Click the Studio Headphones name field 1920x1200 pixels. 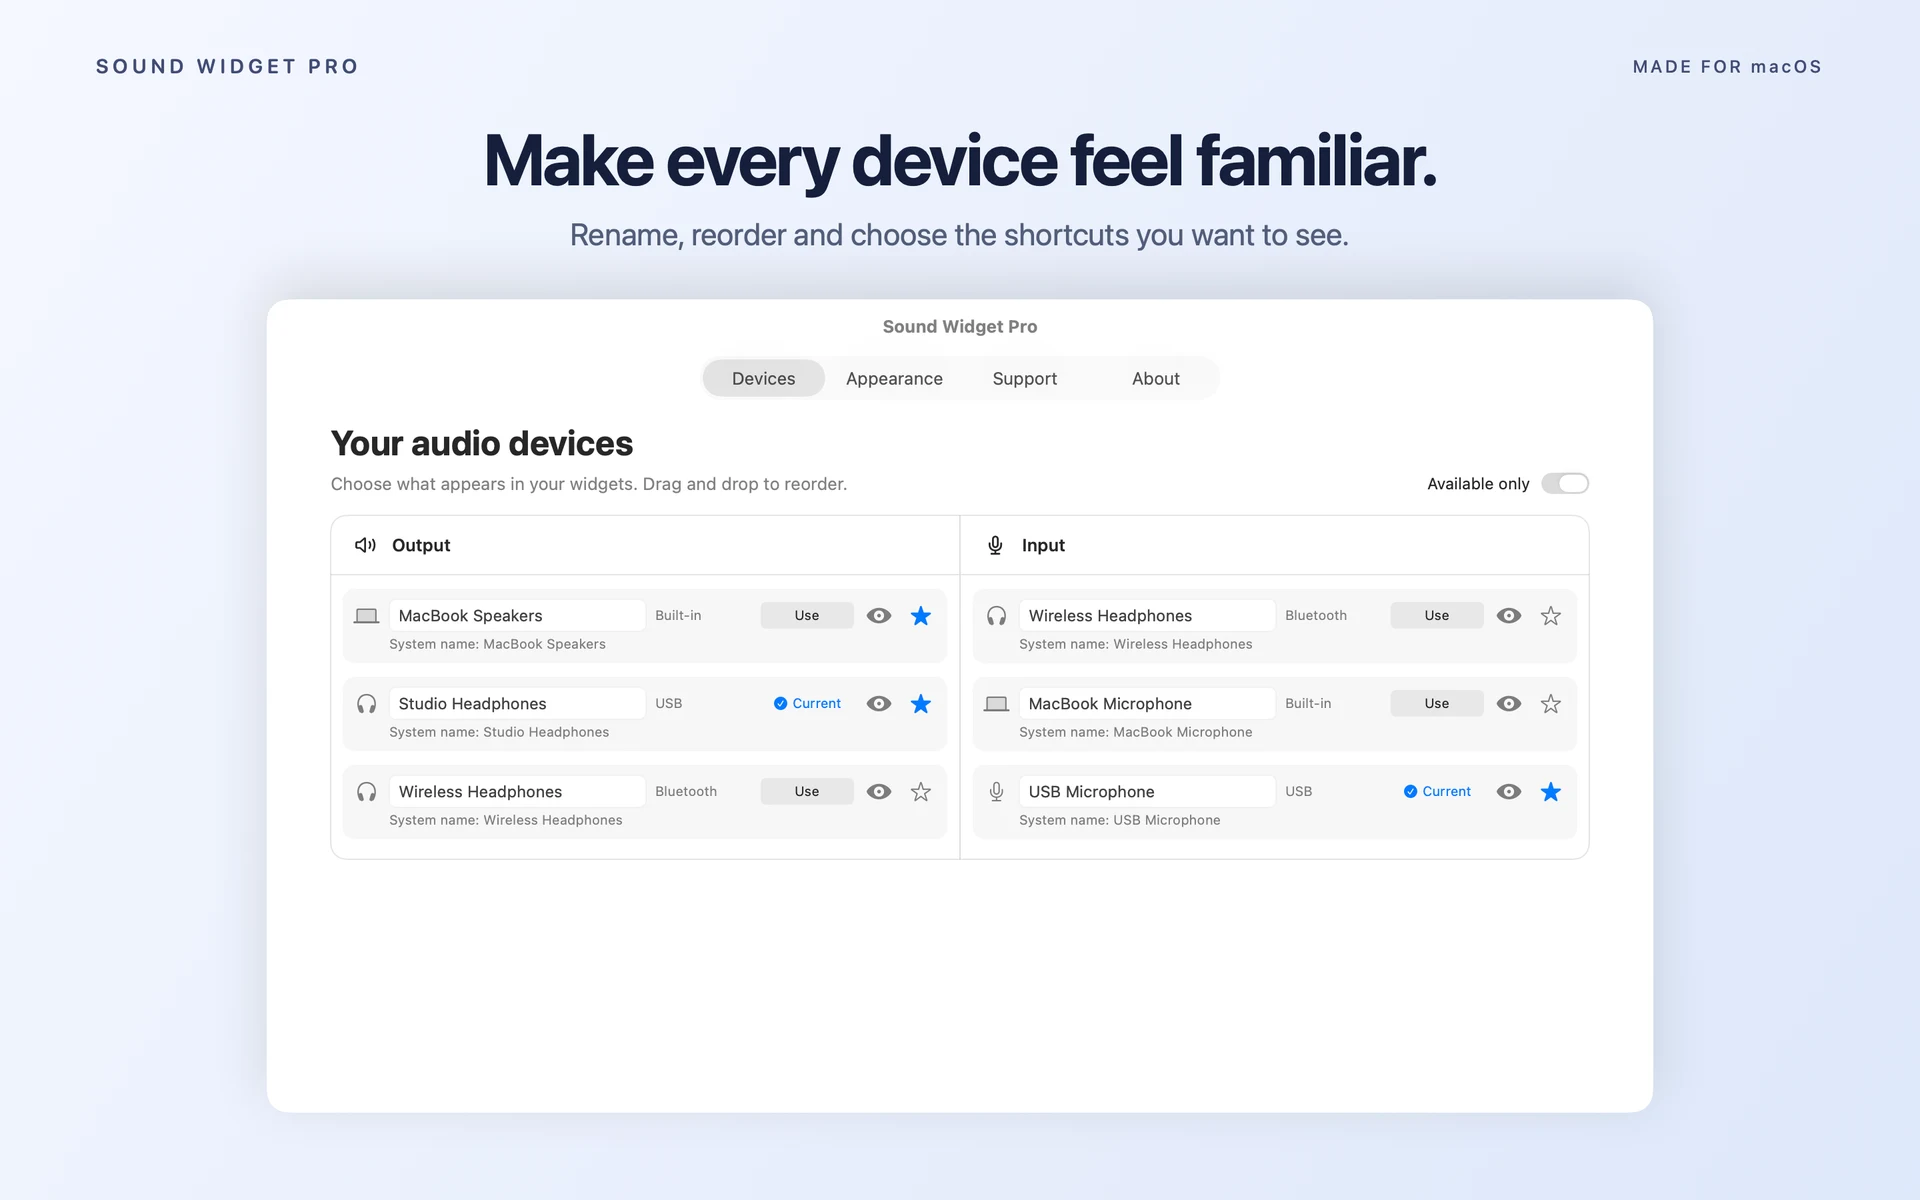pyautogui.click(x=517, y=704)
